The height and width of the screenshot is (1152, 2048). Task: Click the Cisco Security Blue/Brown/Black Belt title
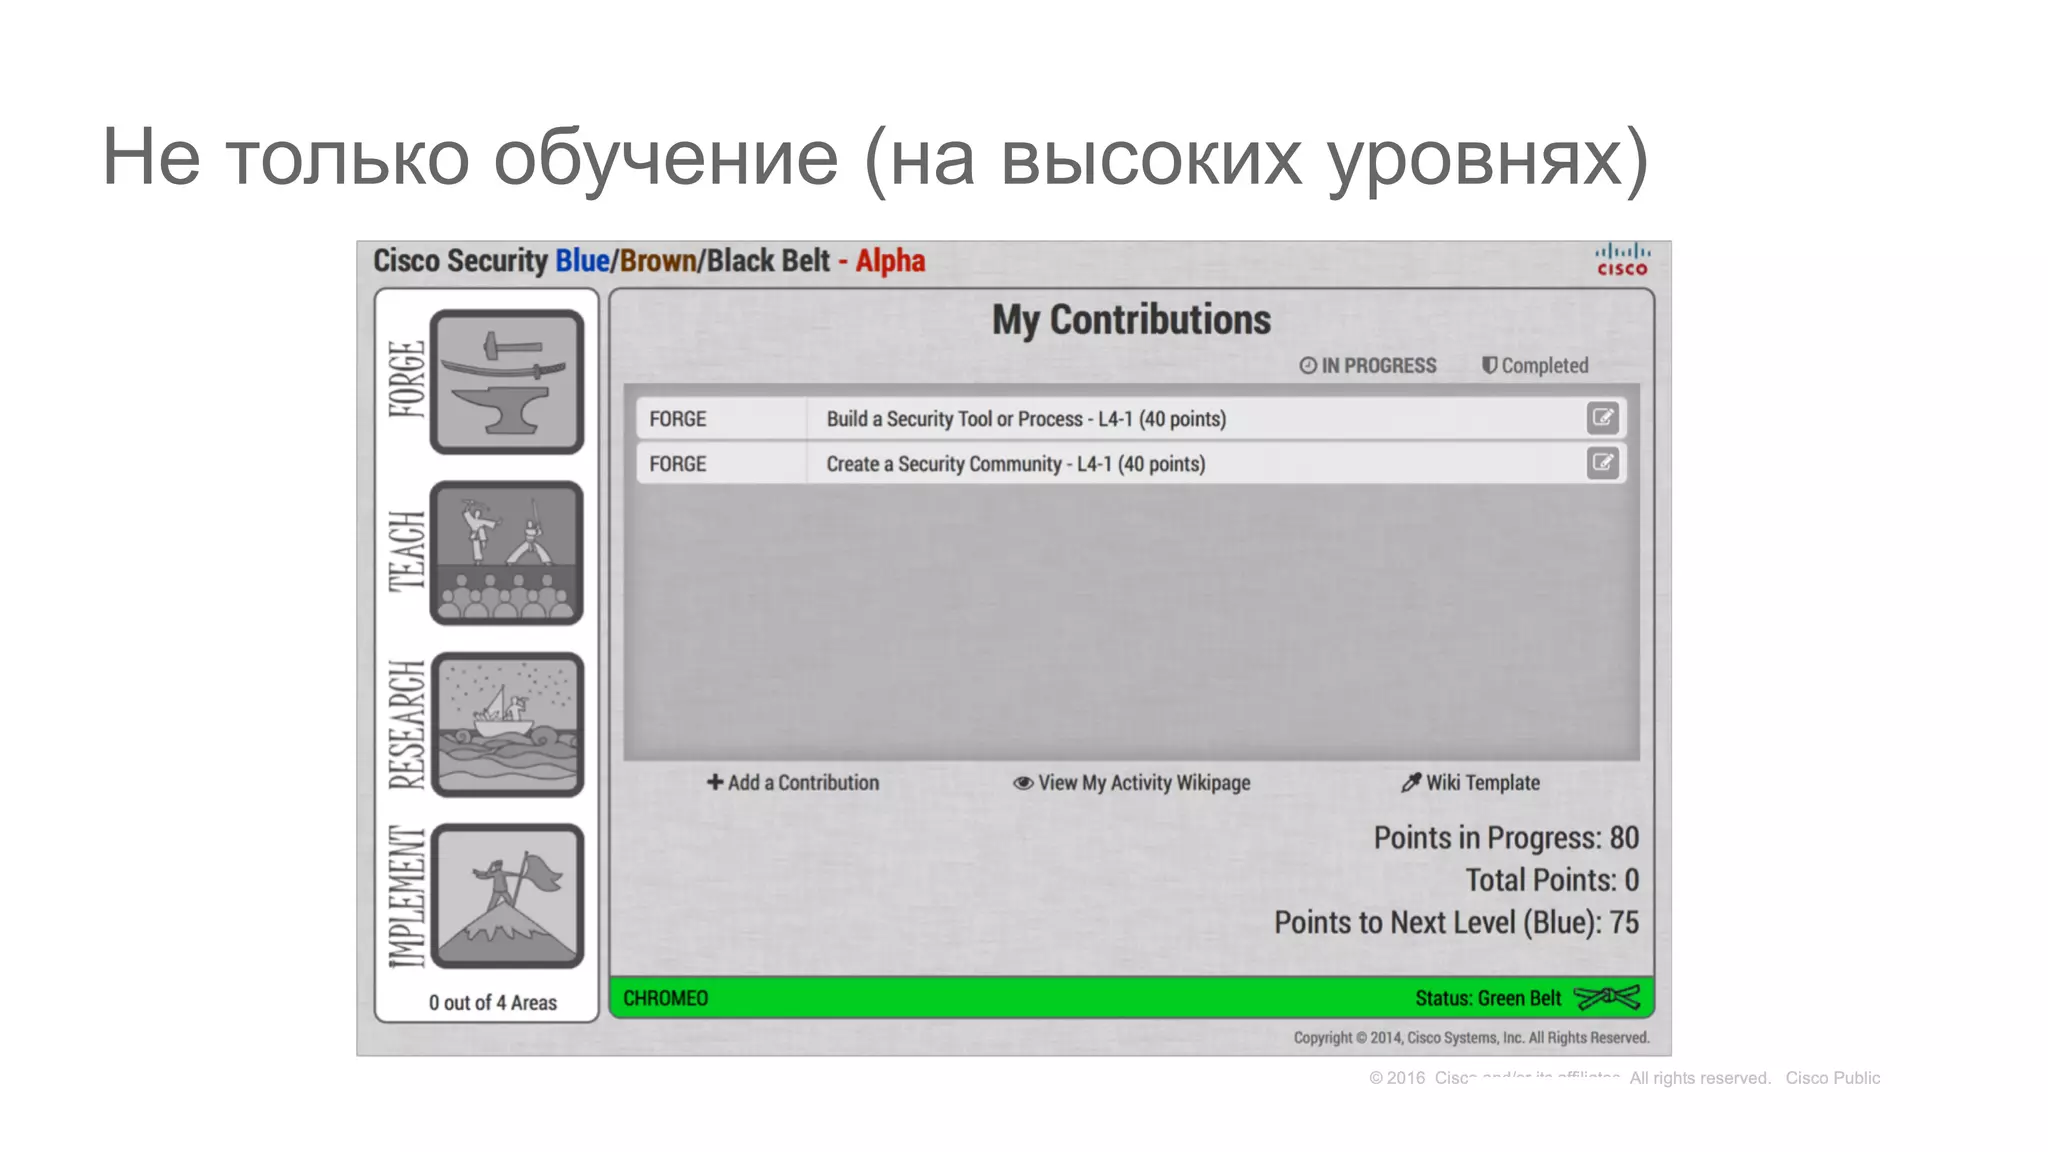[x=649, y=261]
